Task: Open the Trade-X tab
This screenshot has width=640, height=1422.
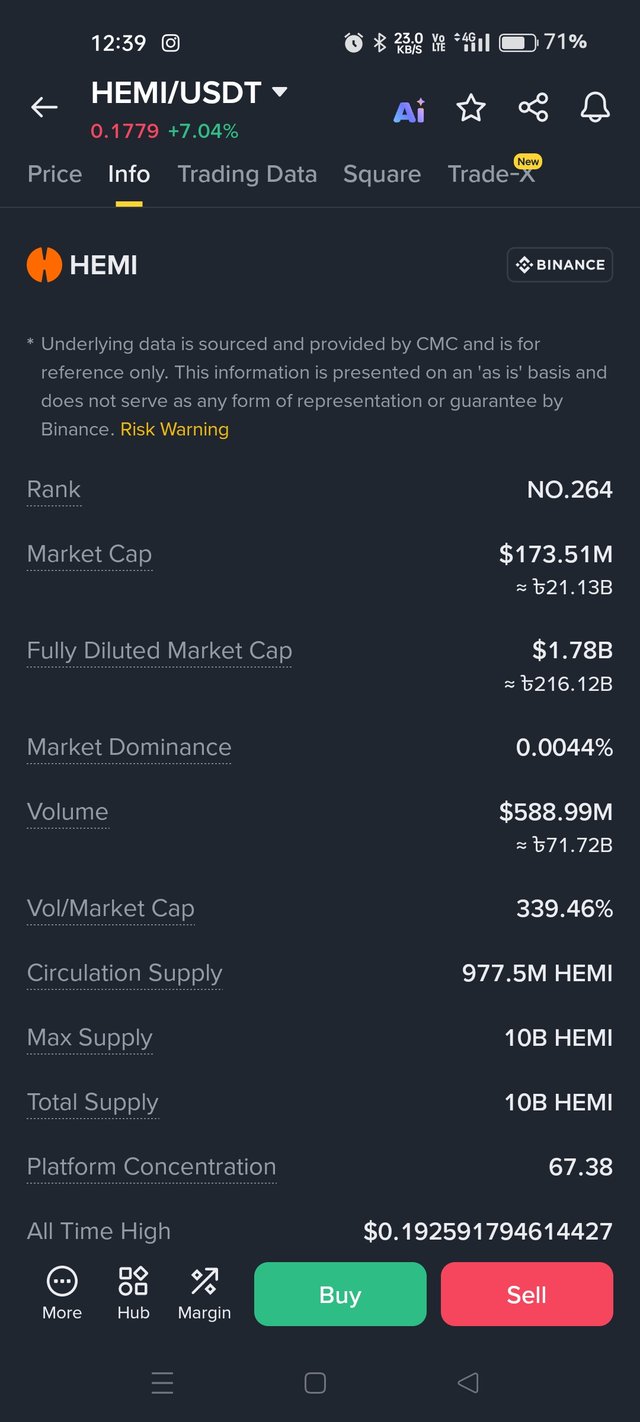Action: [x=492, y=173]
